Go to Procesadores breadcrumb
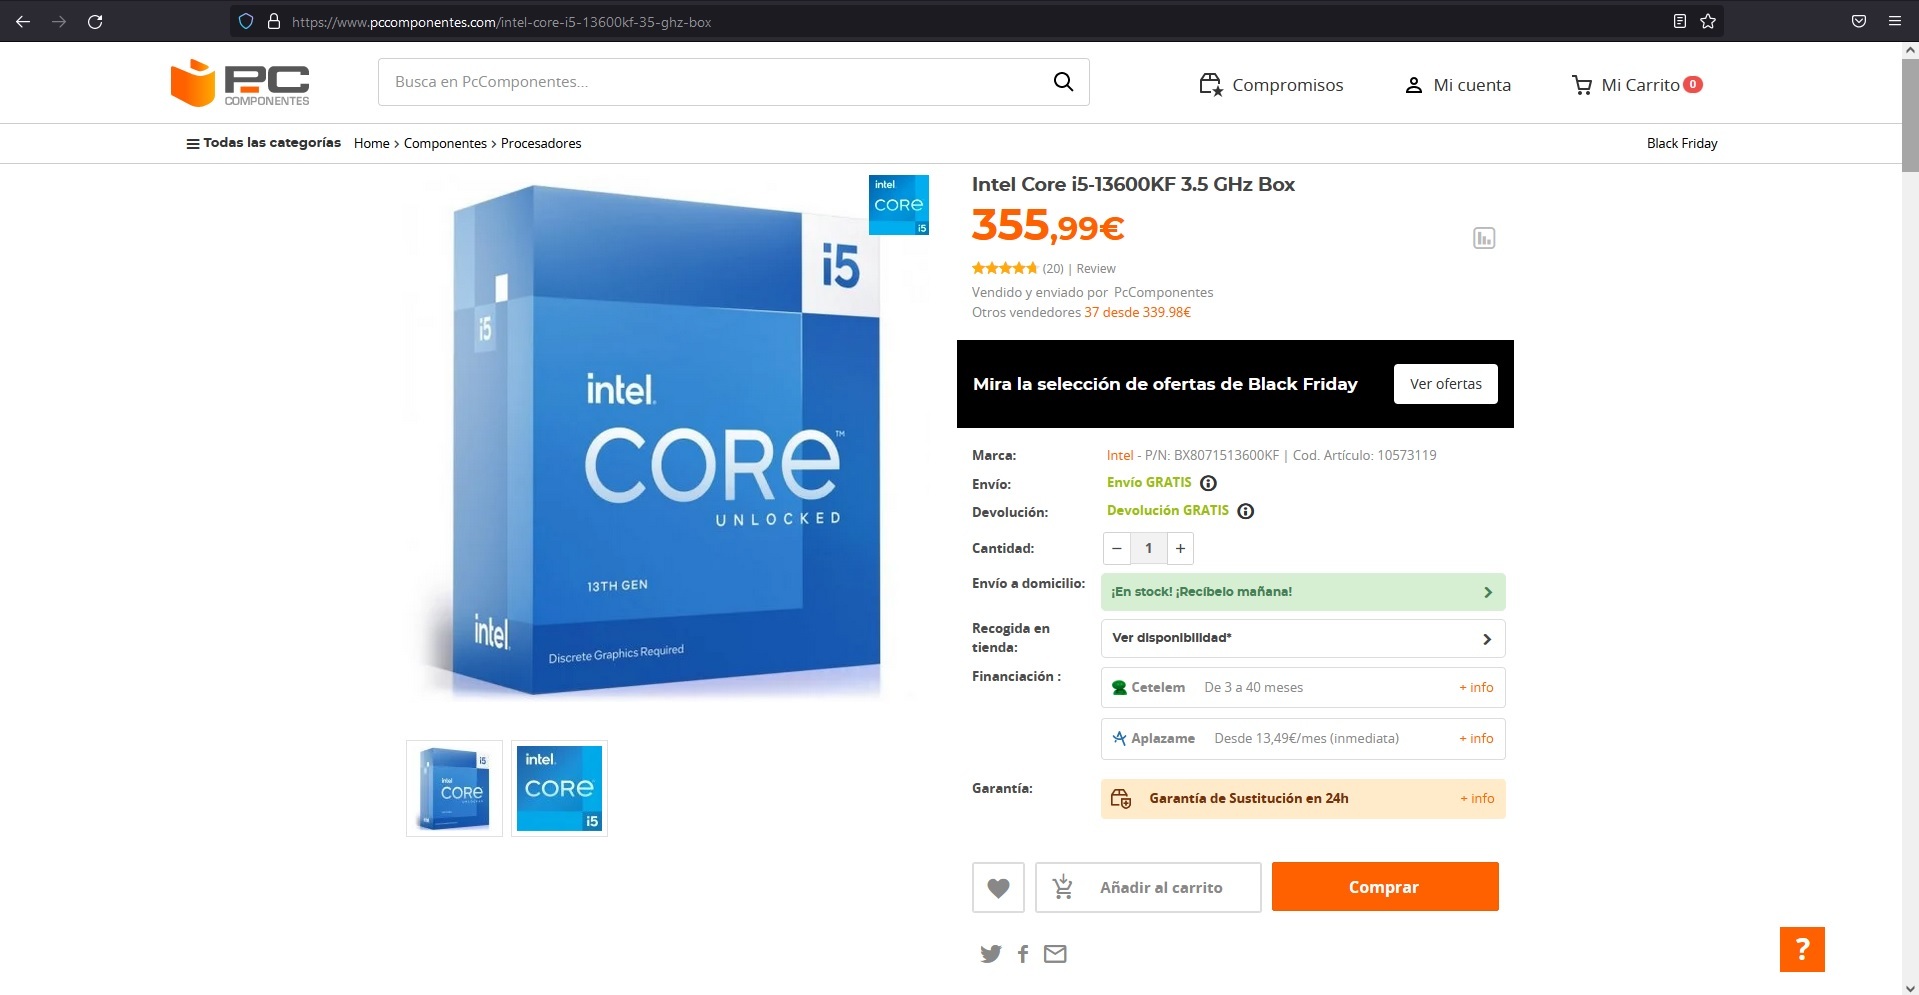 click(x=541, y=143)
